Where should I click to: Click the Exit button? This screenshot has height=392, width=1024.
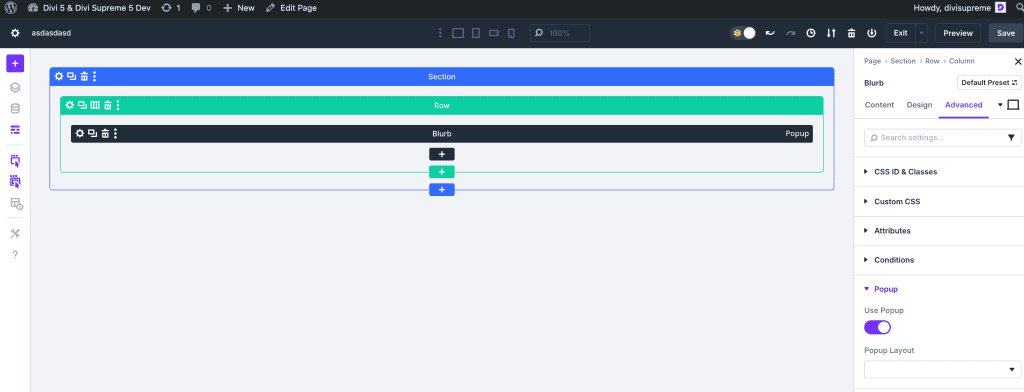901,33
